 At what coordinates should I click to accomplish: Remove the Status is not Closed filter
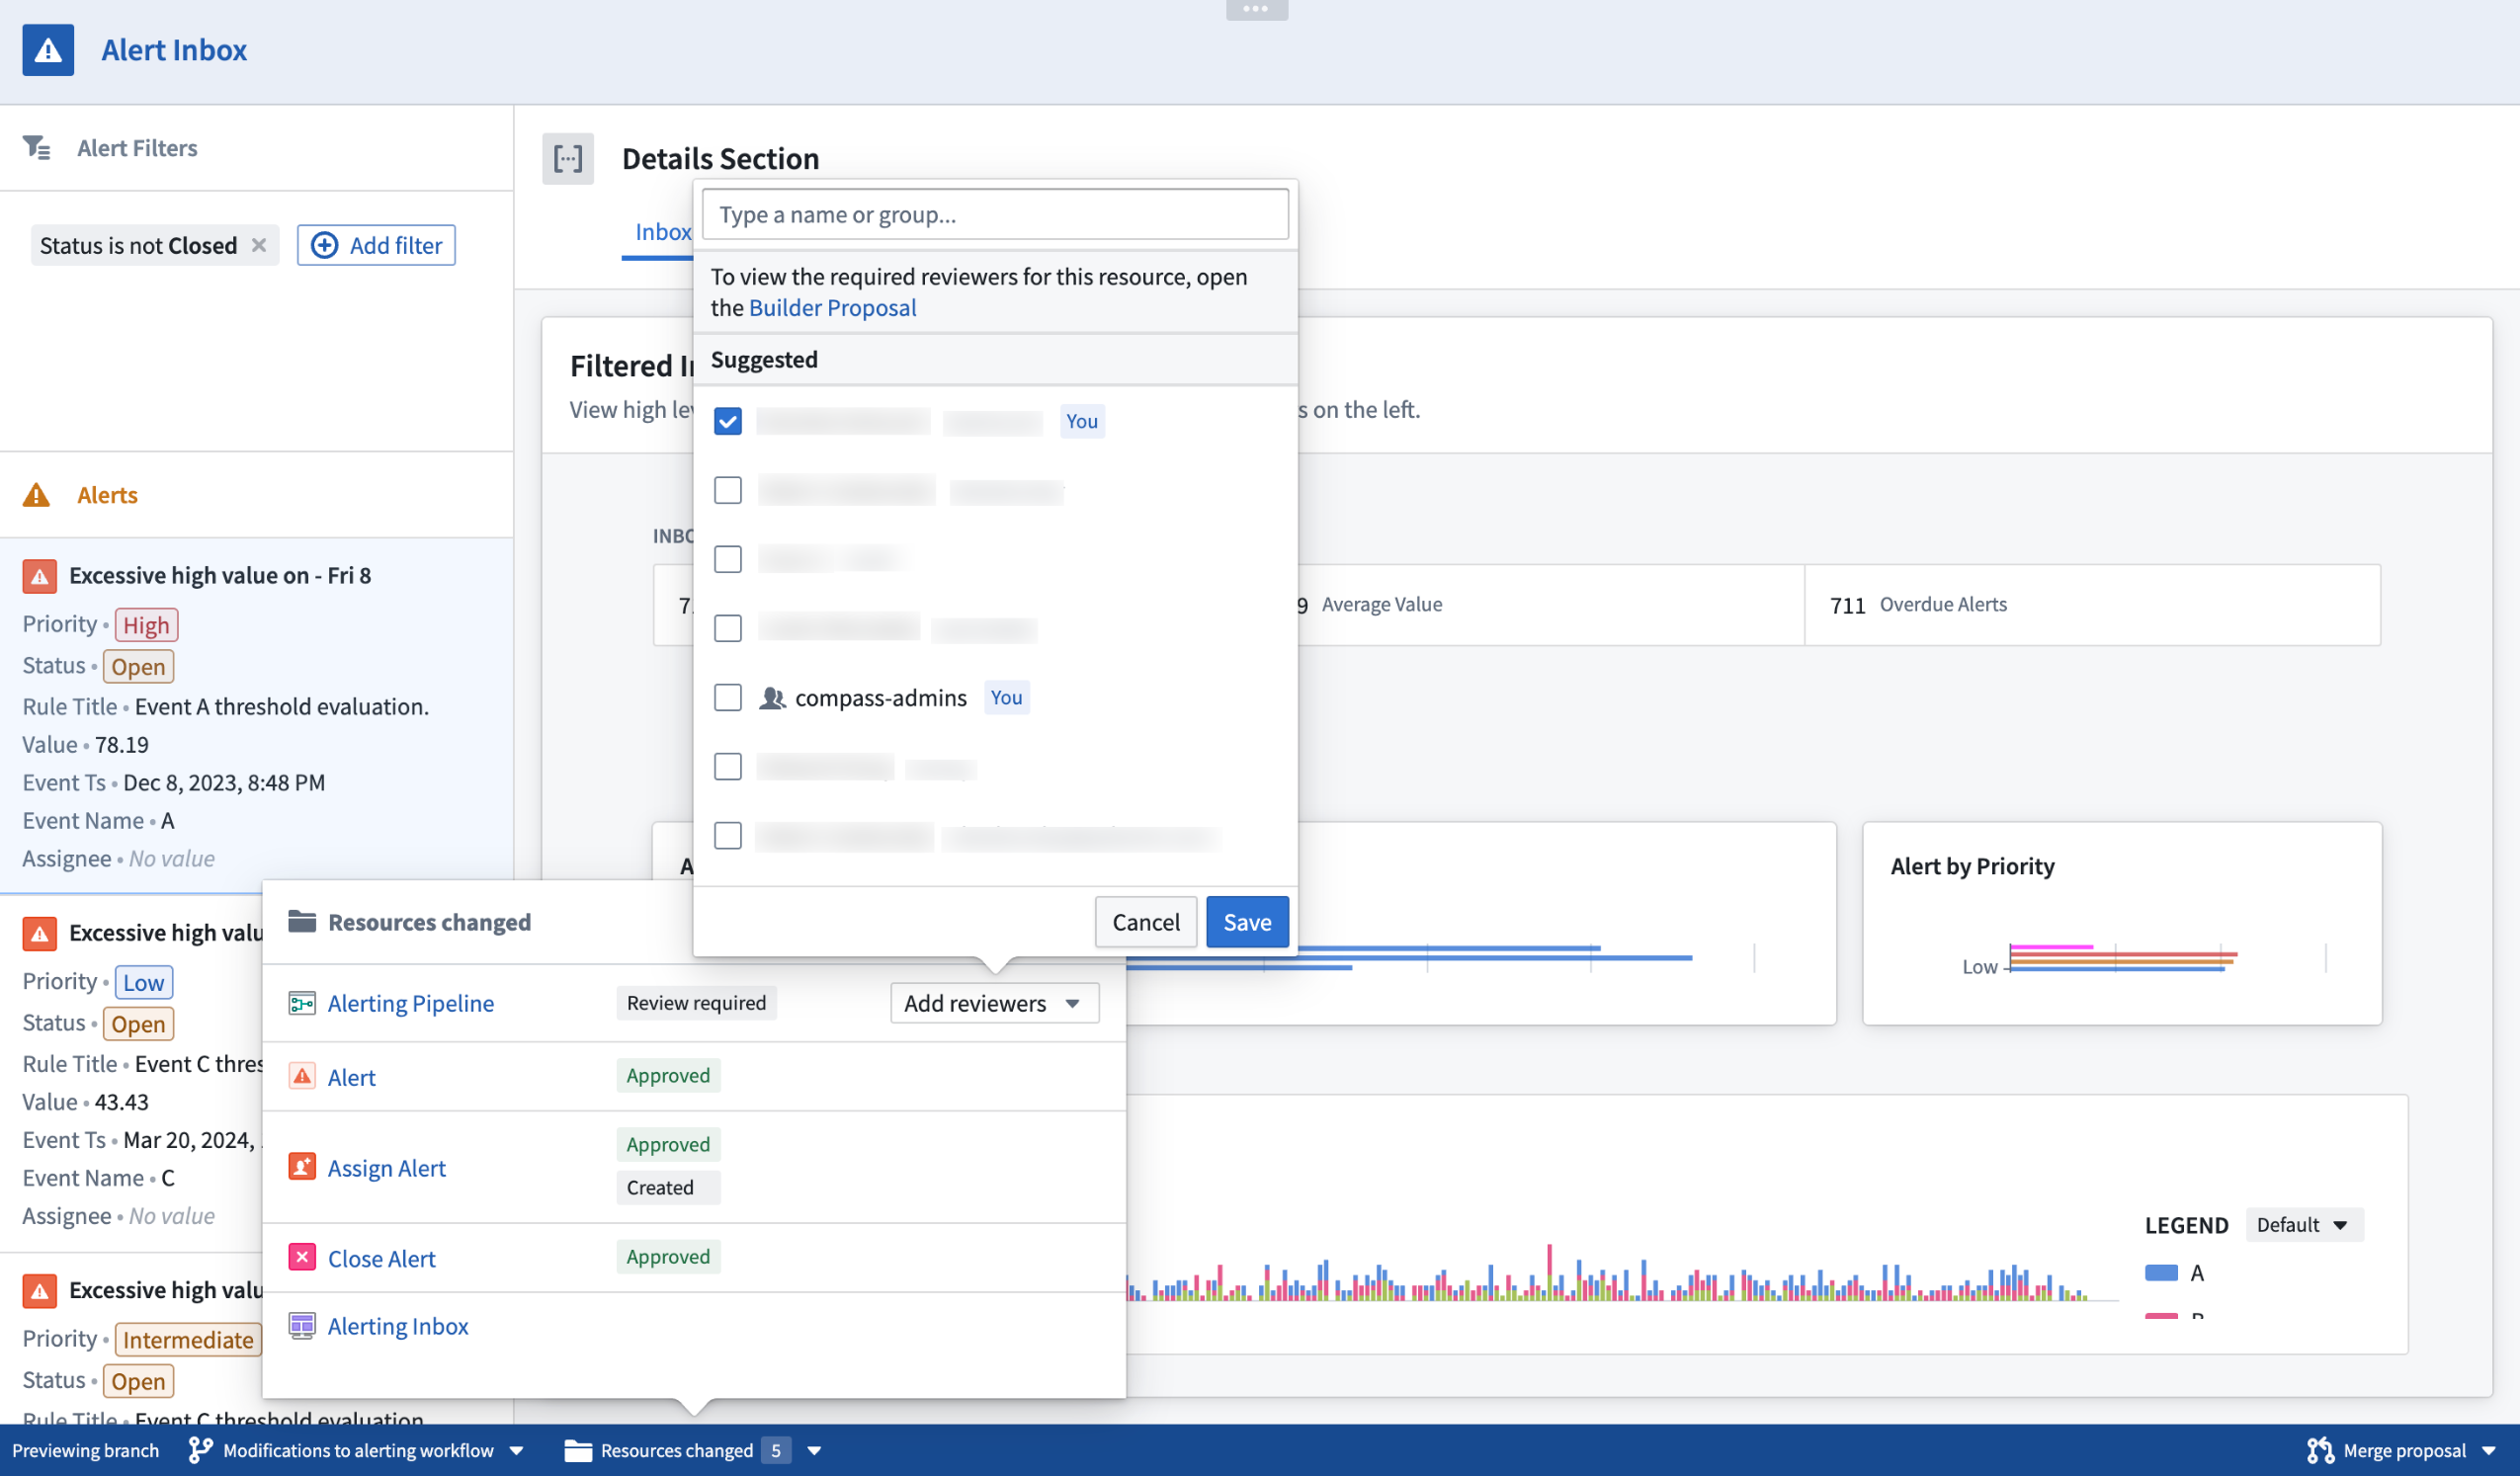pos(259,245)
